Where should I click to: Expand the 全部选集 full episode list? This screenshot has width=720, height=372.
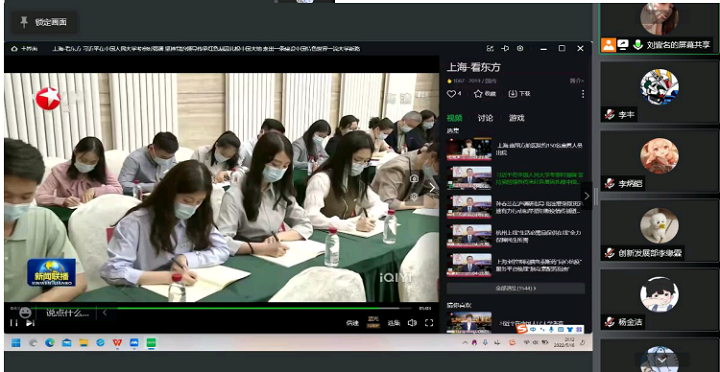[516, 288]
